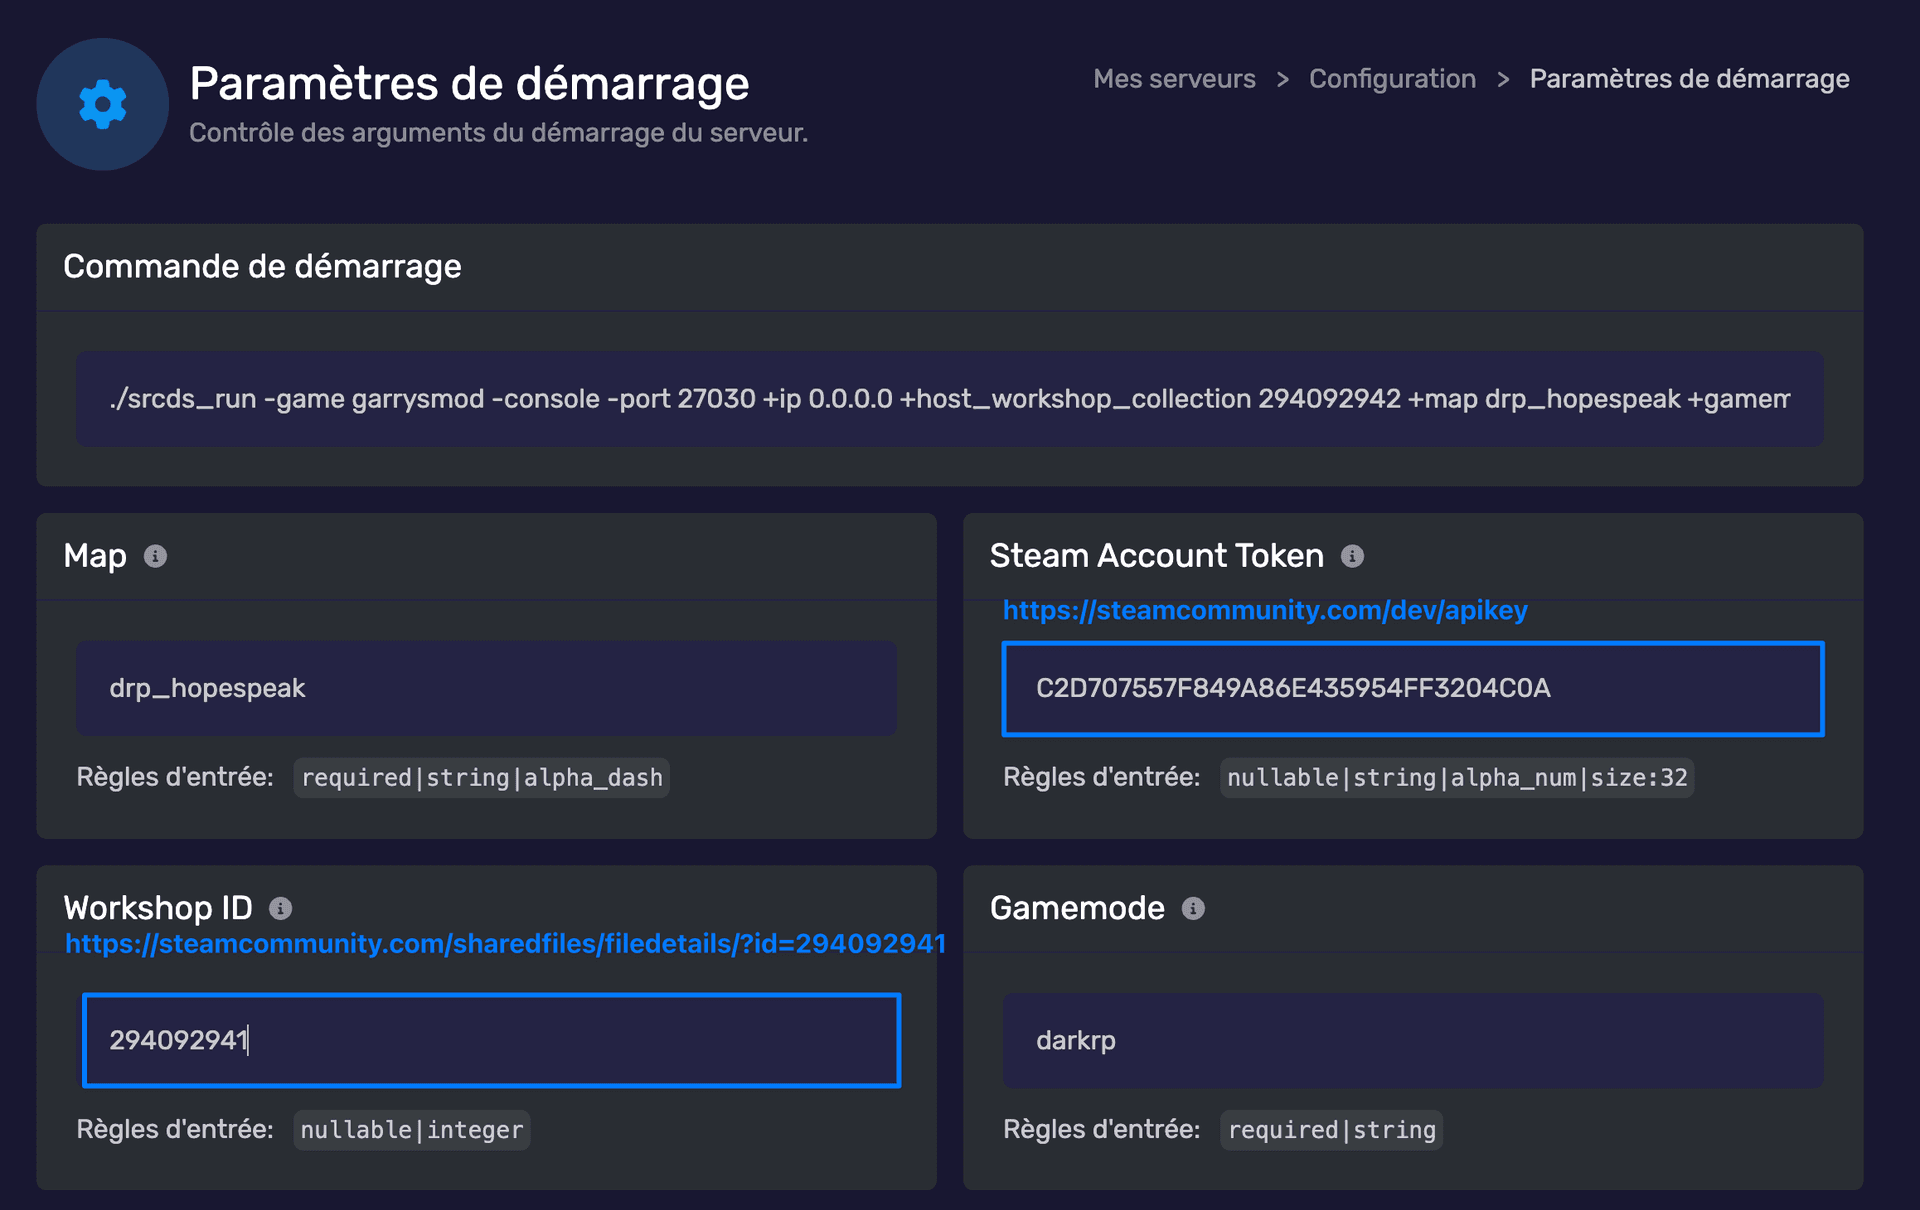
Task: Open the Workshop ID info icon
Action: 281,909
